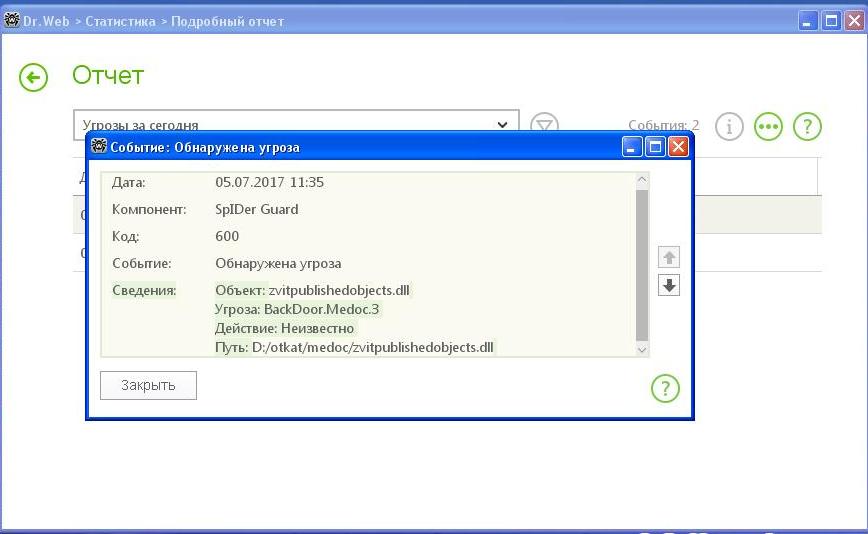868x534 pixels.
Task: Minimize the main Dr.Web window
Action: click(x=808, y=21)
